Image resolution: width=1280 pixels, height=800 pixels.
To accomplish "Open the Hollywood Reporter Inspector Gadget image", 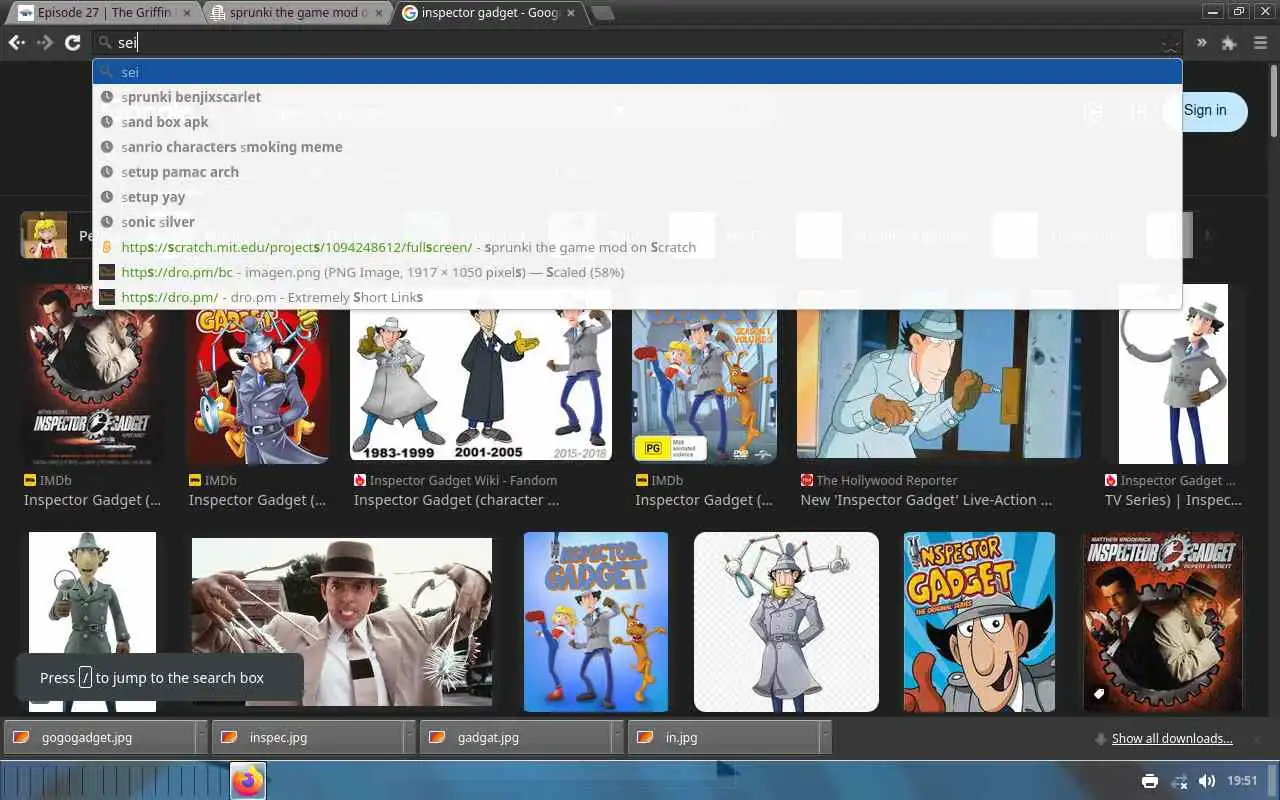I will tap(939, 385).
